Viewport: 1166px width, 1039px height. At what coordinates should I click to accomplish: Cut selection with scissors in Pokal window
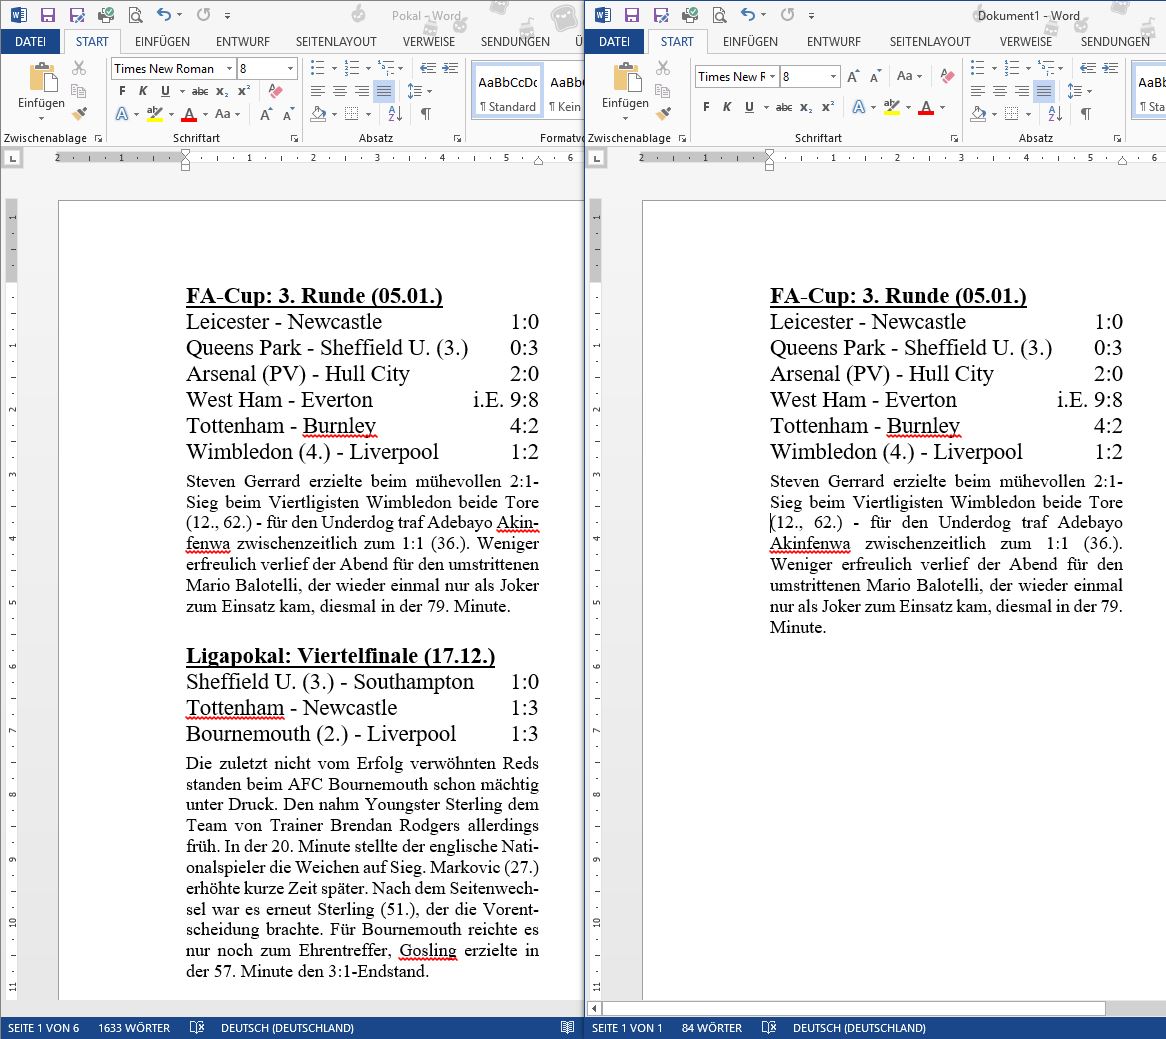point(79,68)
